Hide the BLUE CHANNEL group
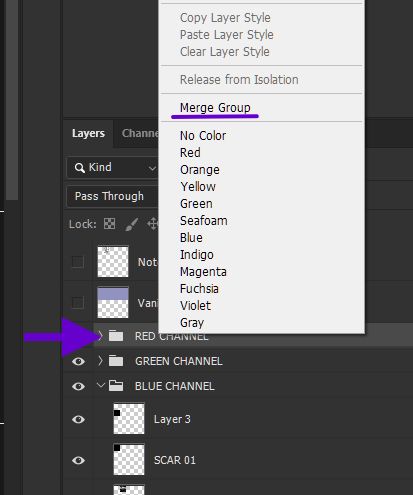The height and width of the screenshot is (495, 413). pyautogui.click(x=78, y=386)
